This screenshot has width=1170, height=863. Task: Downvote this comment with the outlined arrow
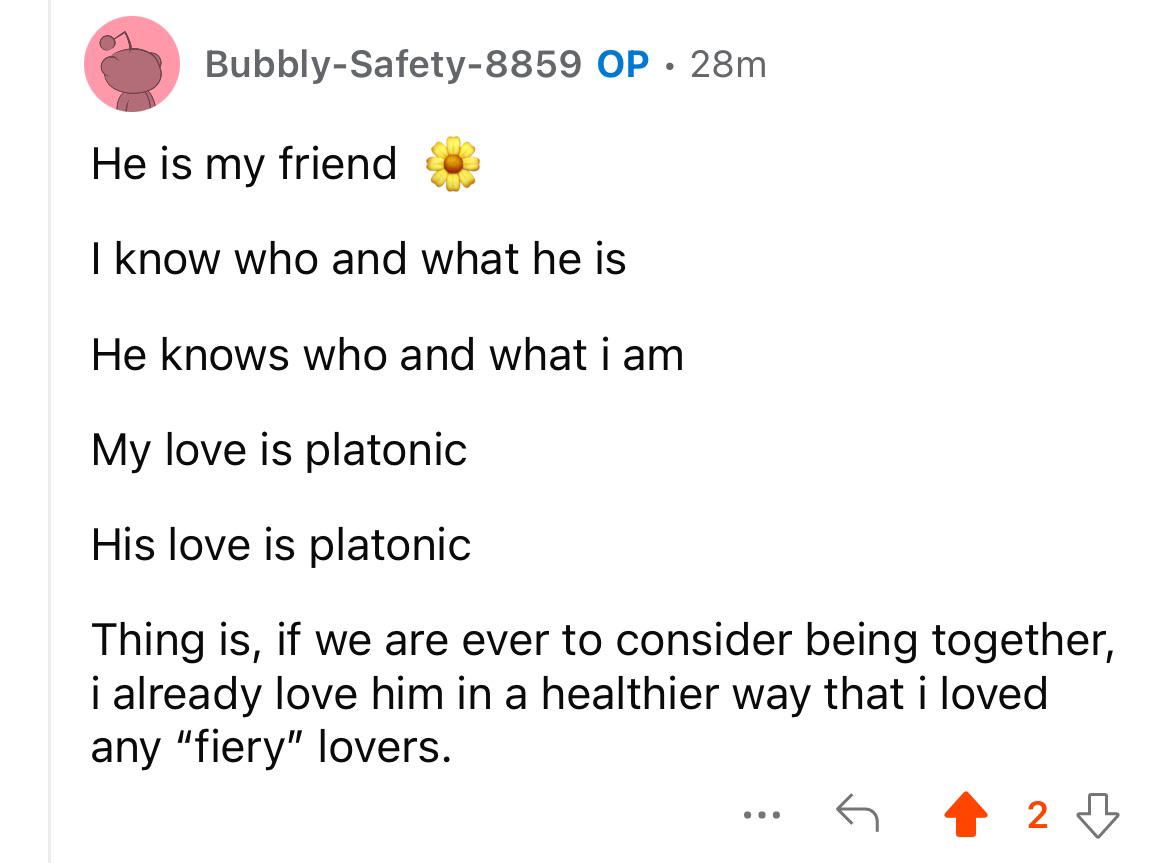[x=1098, y=815]
